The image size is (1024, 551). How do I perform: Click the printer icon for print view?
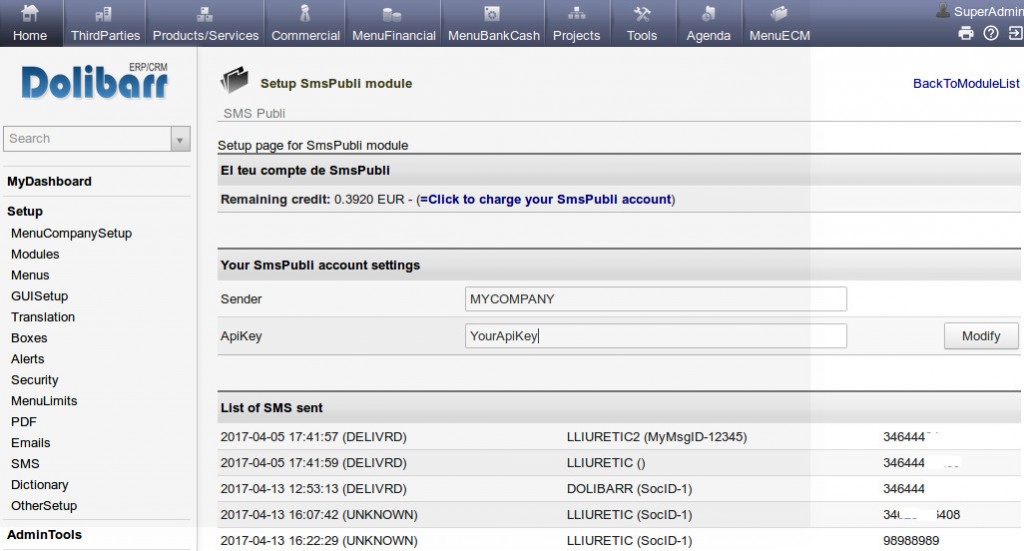[x=966, y=33]
